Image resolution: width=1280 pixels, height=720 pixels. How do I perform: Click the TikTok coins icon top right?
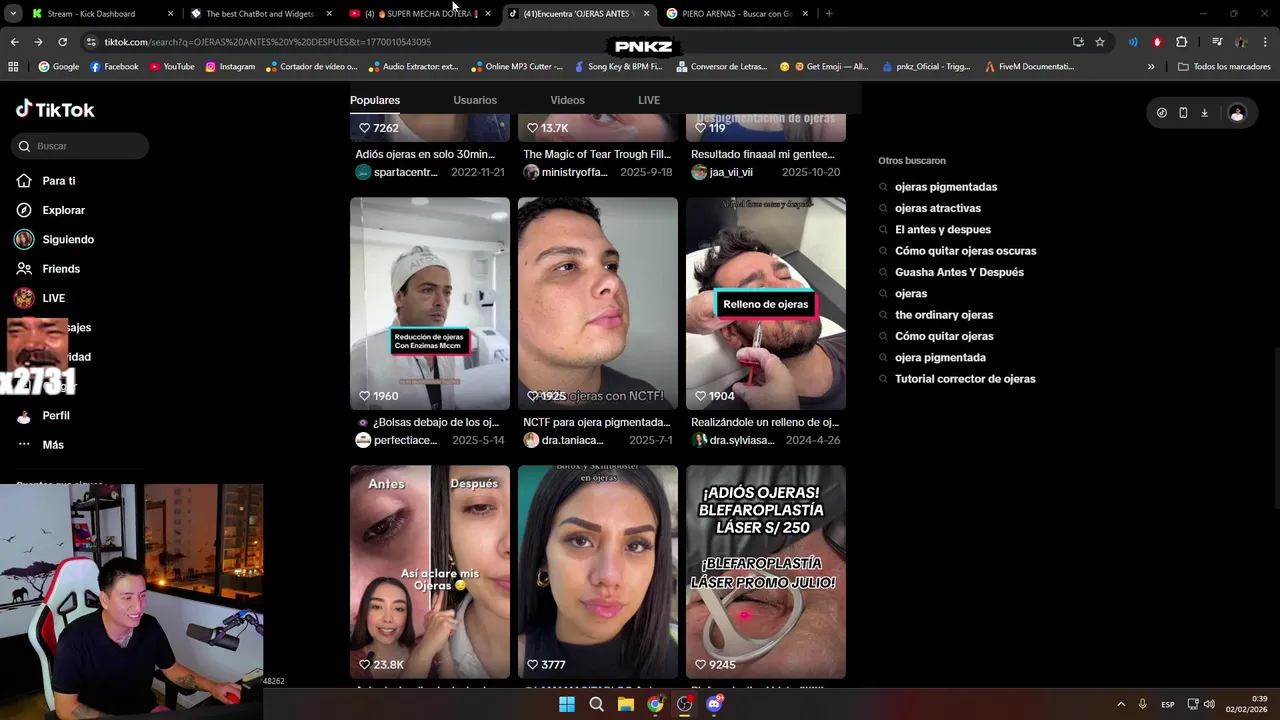1161,113
